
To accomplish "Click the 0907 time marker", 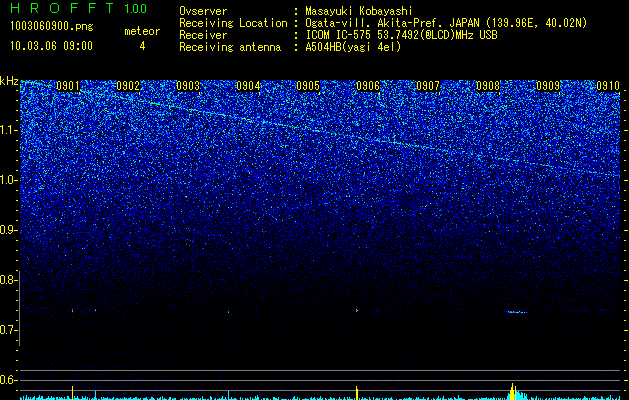I will pyautogui.click(x=428, y=86).
